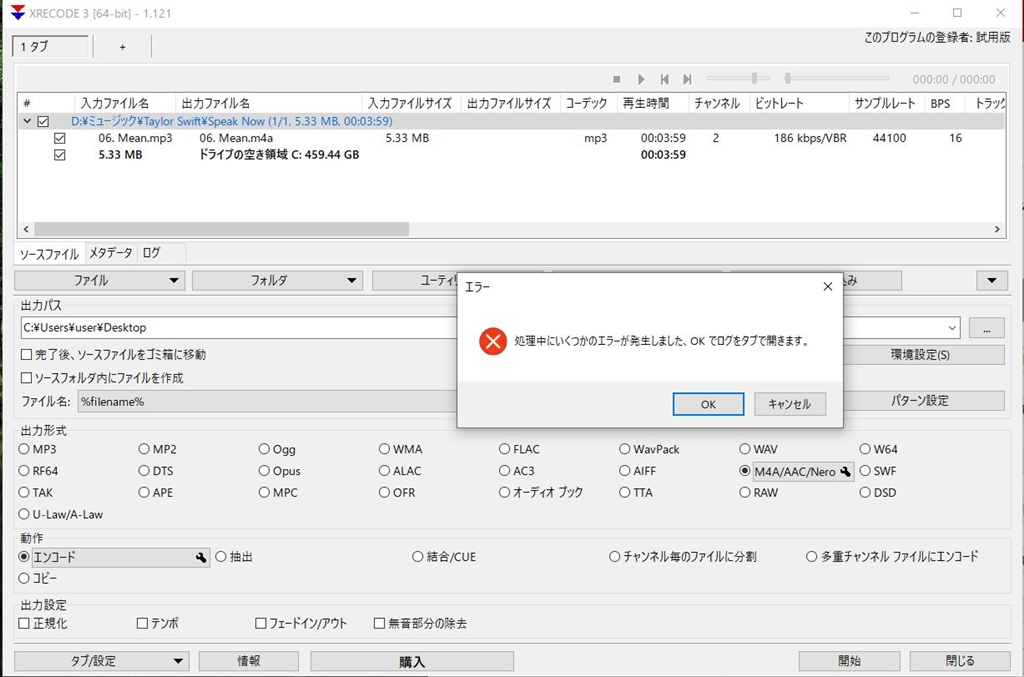Open the ファイル dropdown button
Screen dimensions: 1024x677
(100, 281)
